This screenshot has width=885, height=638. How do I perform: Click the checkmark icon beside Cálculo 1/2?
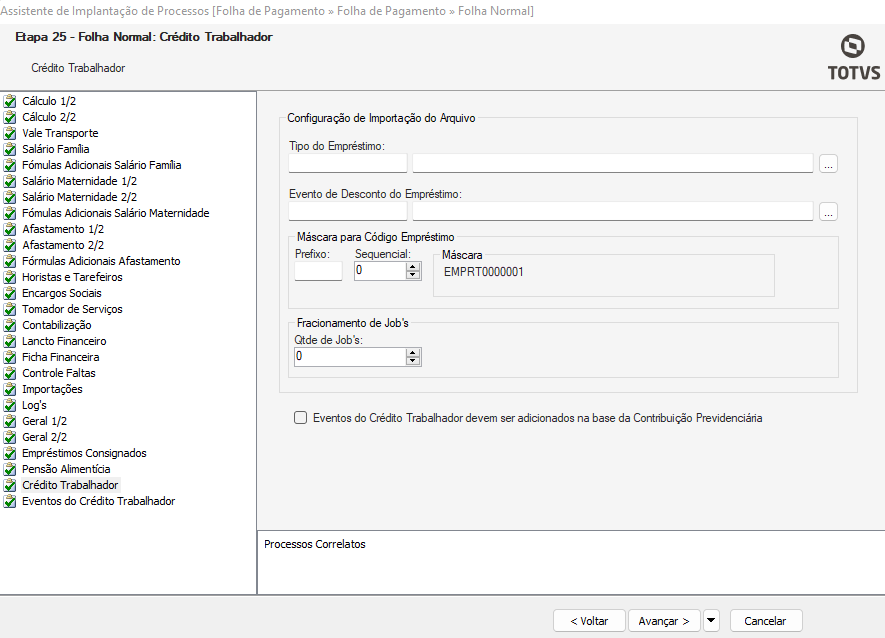[10, 101]
